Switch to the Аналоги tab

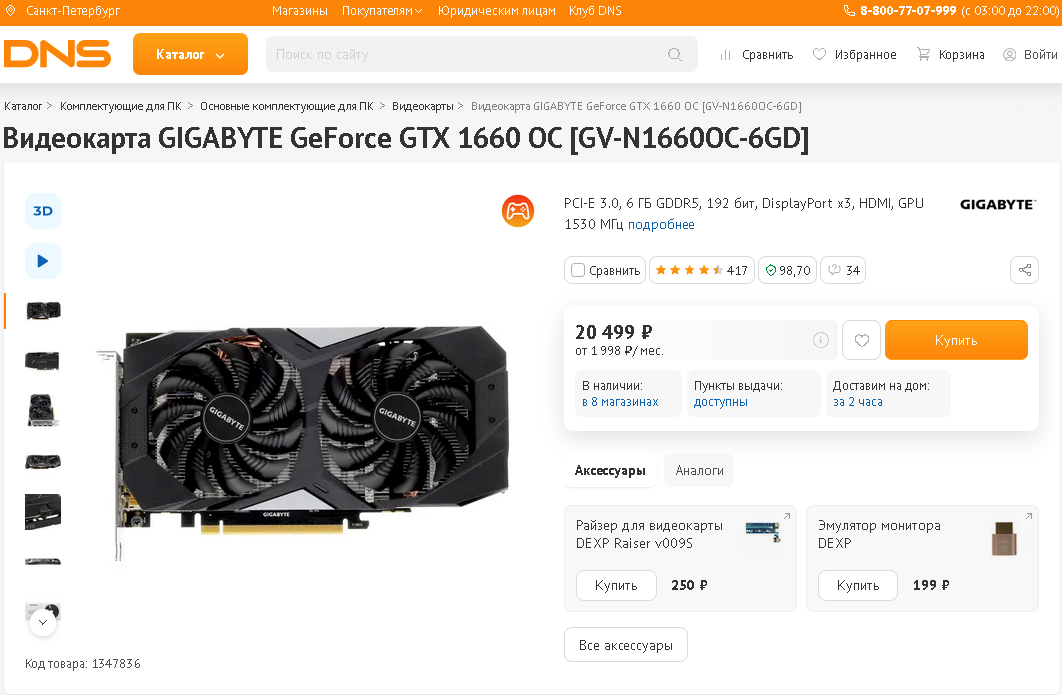coord(699,470)
